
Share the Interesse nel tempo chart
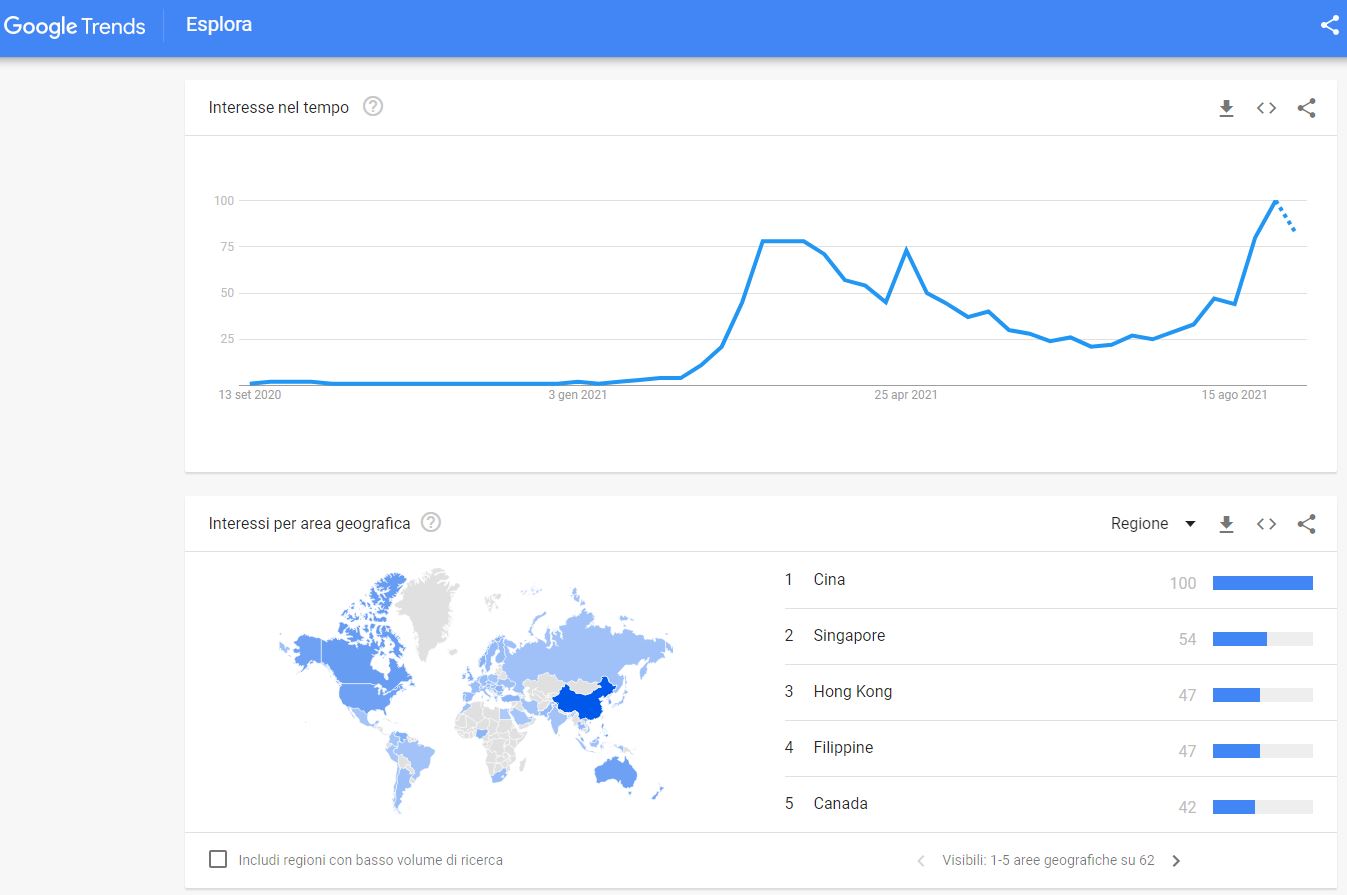pyautogui.click(x=1306, y=108)
